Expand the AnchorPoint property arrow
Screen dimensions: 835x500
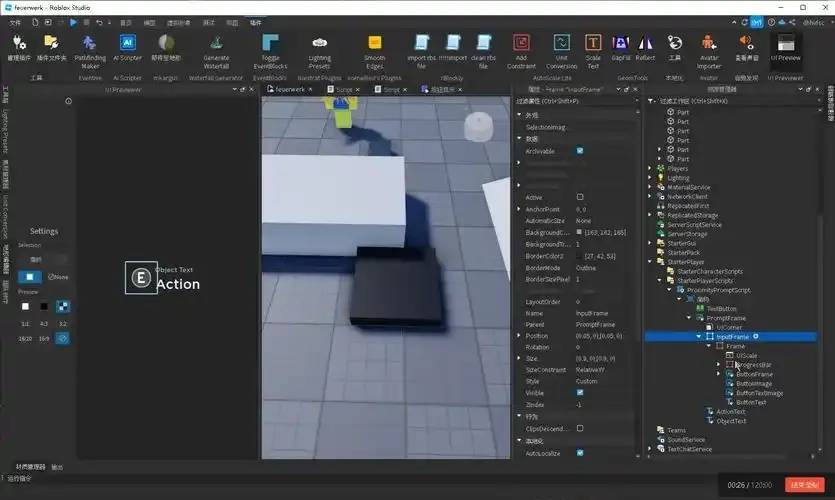point(519,209)
